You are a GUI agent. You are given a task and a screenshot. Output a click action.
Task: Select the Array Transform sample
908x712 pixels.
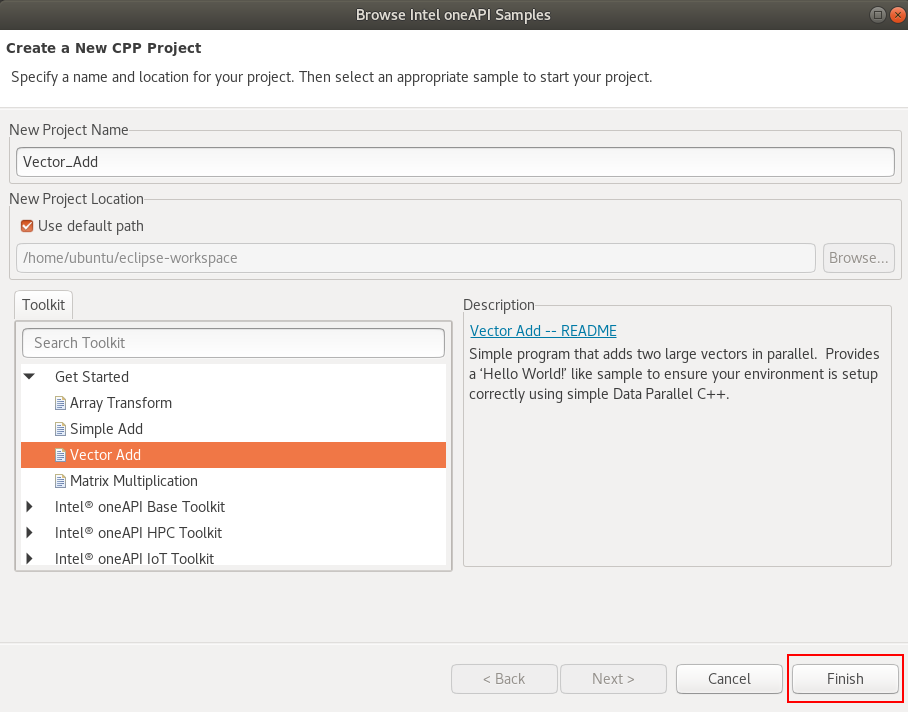click(121, 403)
